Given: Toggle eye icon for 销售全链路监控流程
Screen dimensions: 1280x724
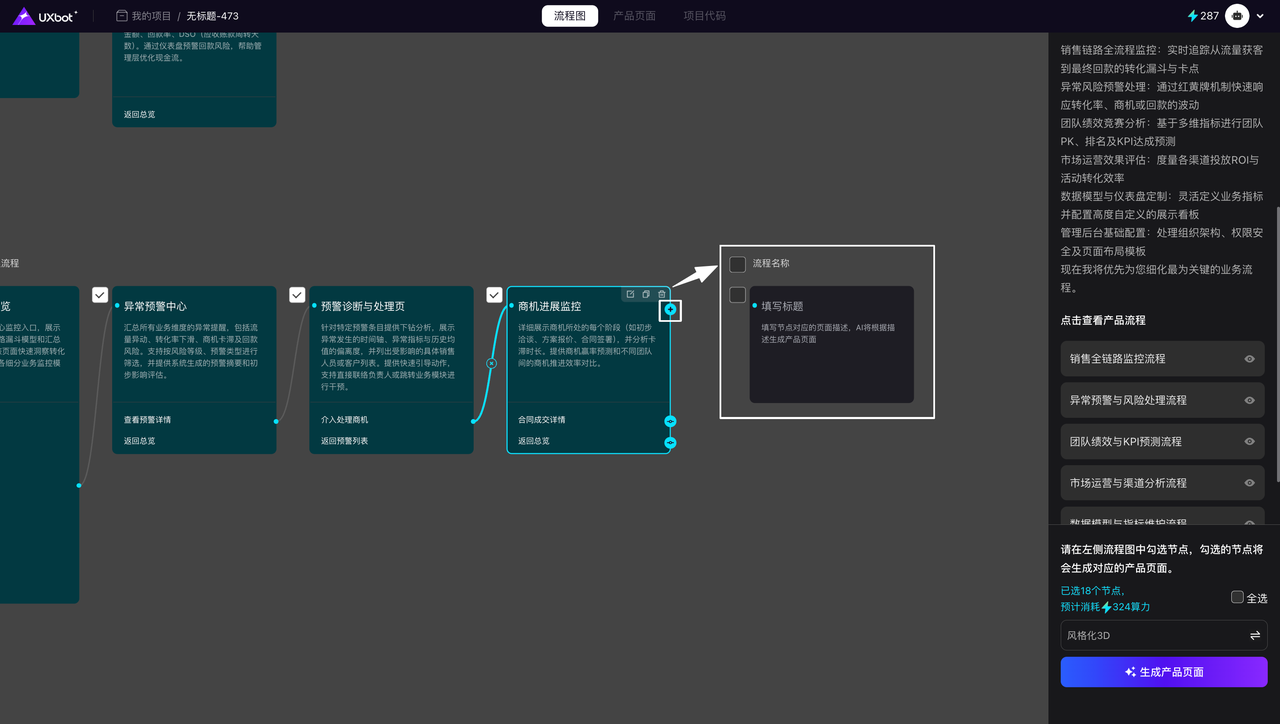Looking at the screenshot, I should coord(1249,359).
